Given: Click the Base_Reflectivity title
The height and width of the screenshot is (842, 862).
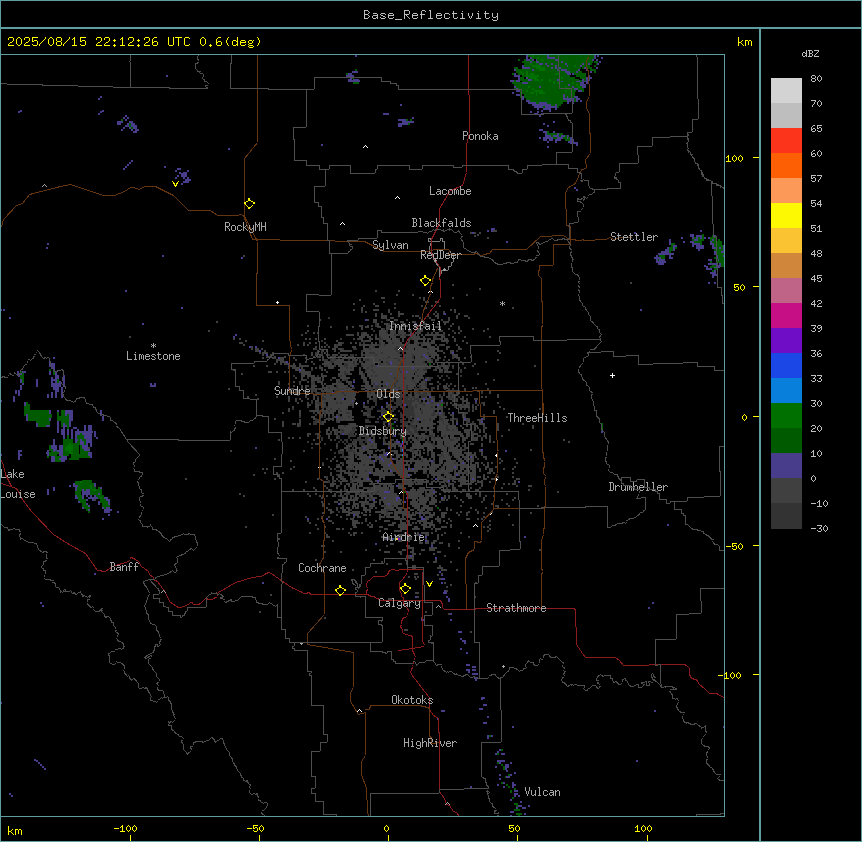Looking at the screenshot, I should [x=431, y=15].
